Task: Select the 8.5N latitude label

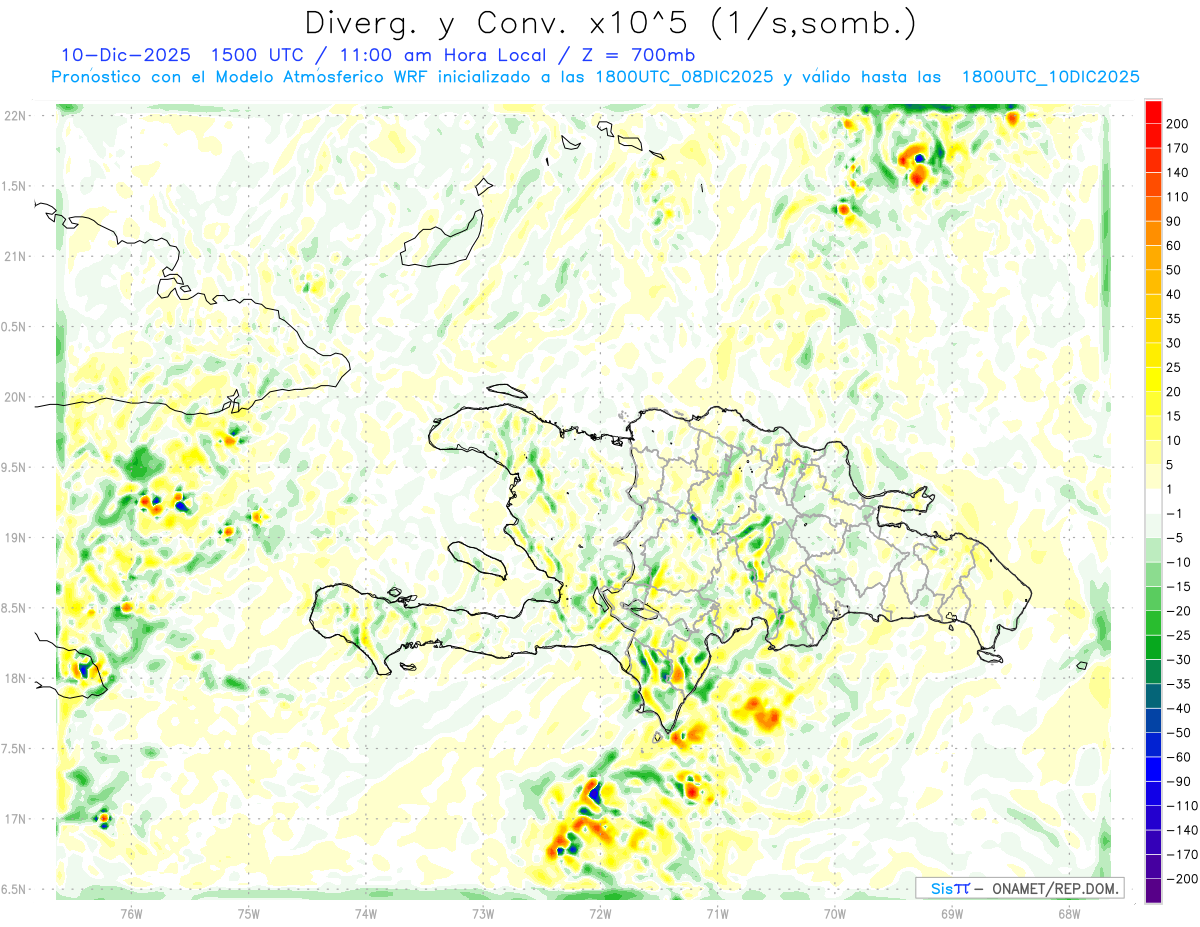Action: [14, 608]
